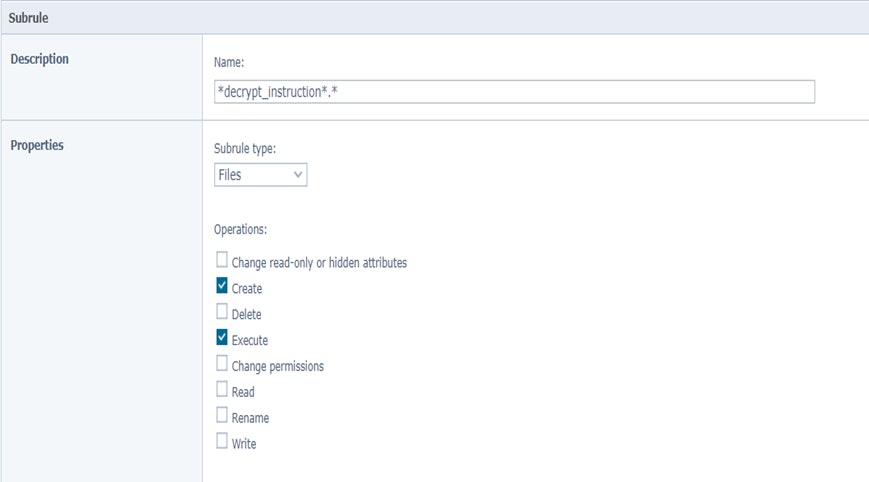Click the 'Name:' field label

(x=229, y=62)
